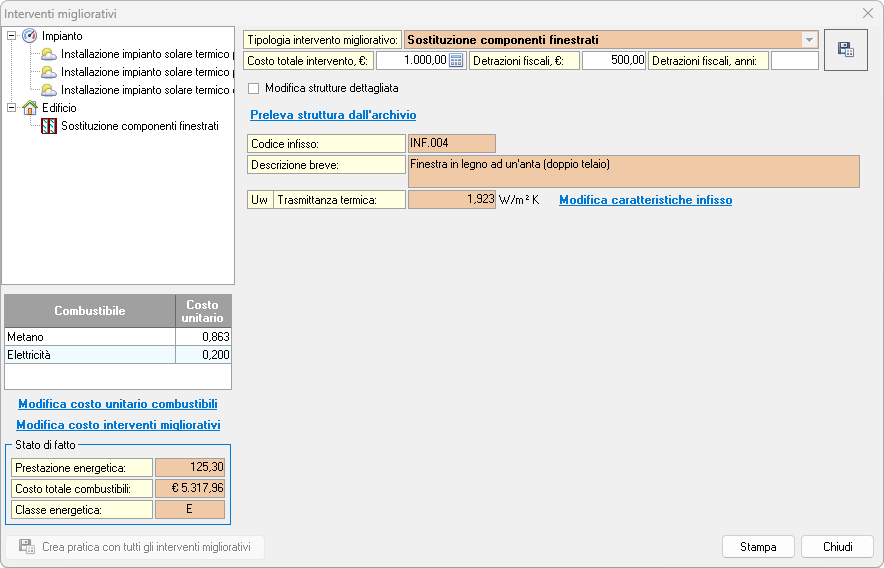Image resolution: width=884 pixels, height=568 pixels.
Task: Click Modifica costo interventi migliorativi link
Action: (x=118, y=425)
